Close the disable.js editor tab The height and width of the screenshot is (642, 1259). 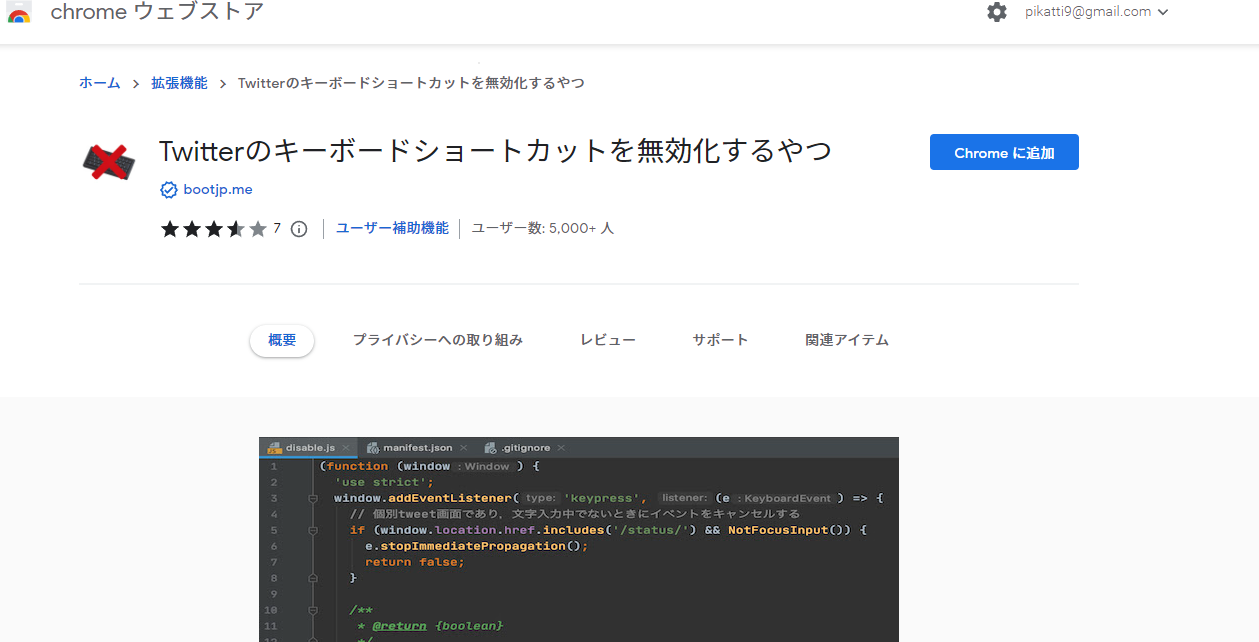(x=346, y=448)
